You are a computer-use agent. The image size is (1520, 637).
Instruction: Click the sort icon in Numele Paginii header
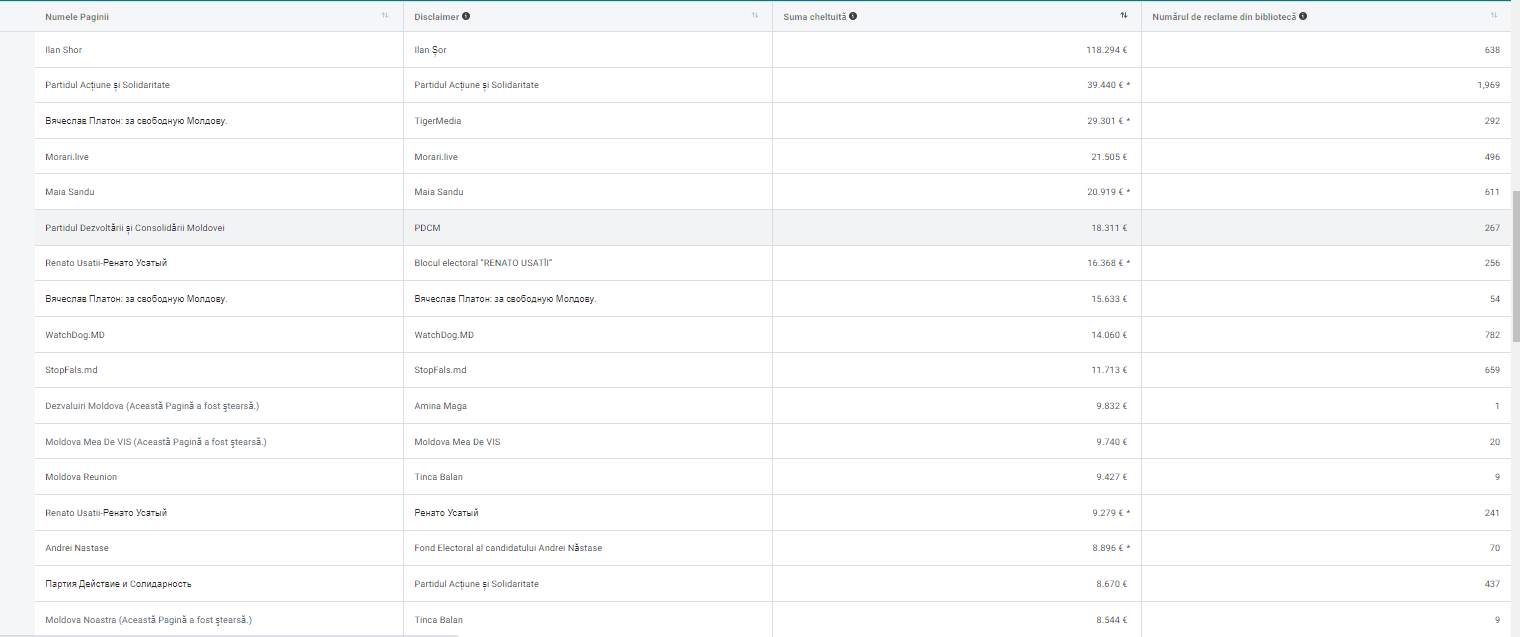[x=385, y=16]
